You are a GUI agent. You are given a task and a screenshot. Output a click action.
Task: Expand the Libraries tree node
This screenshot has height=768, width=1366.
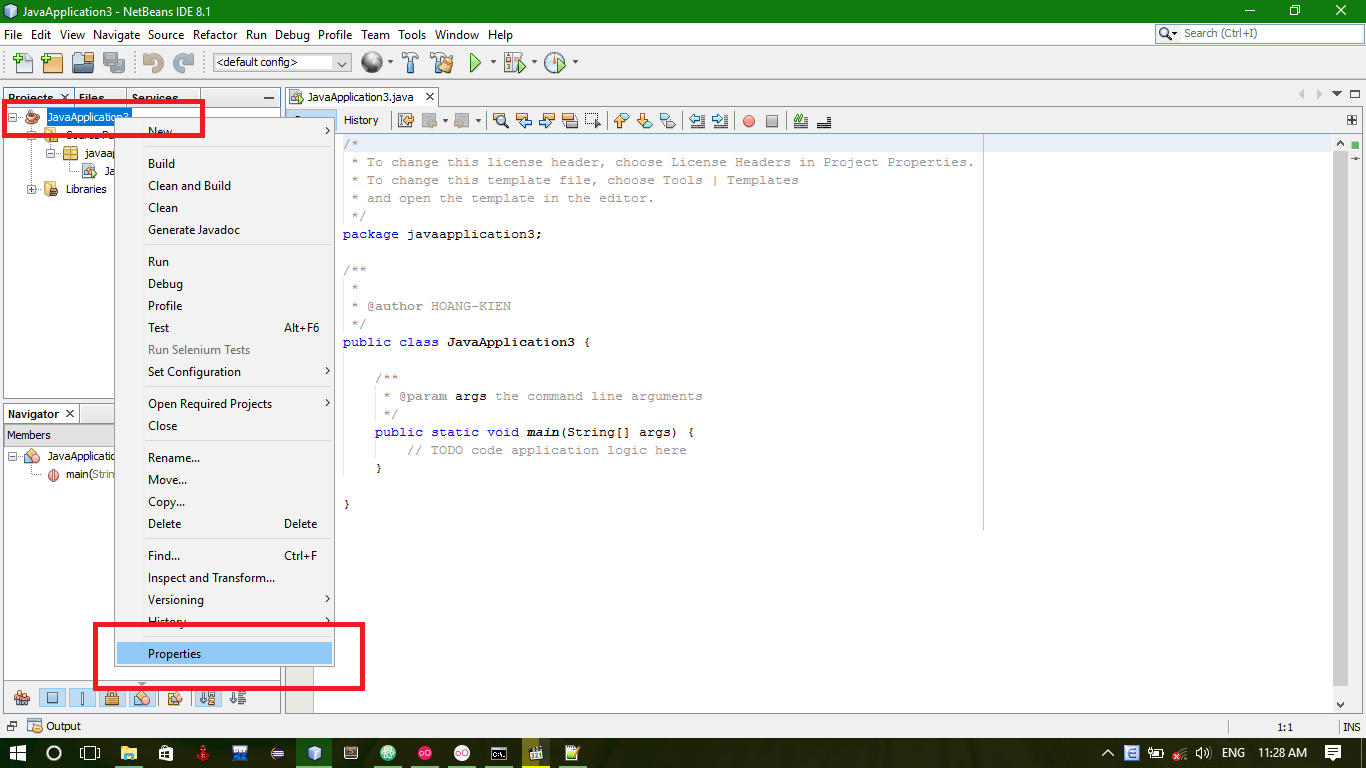(32, 189)
